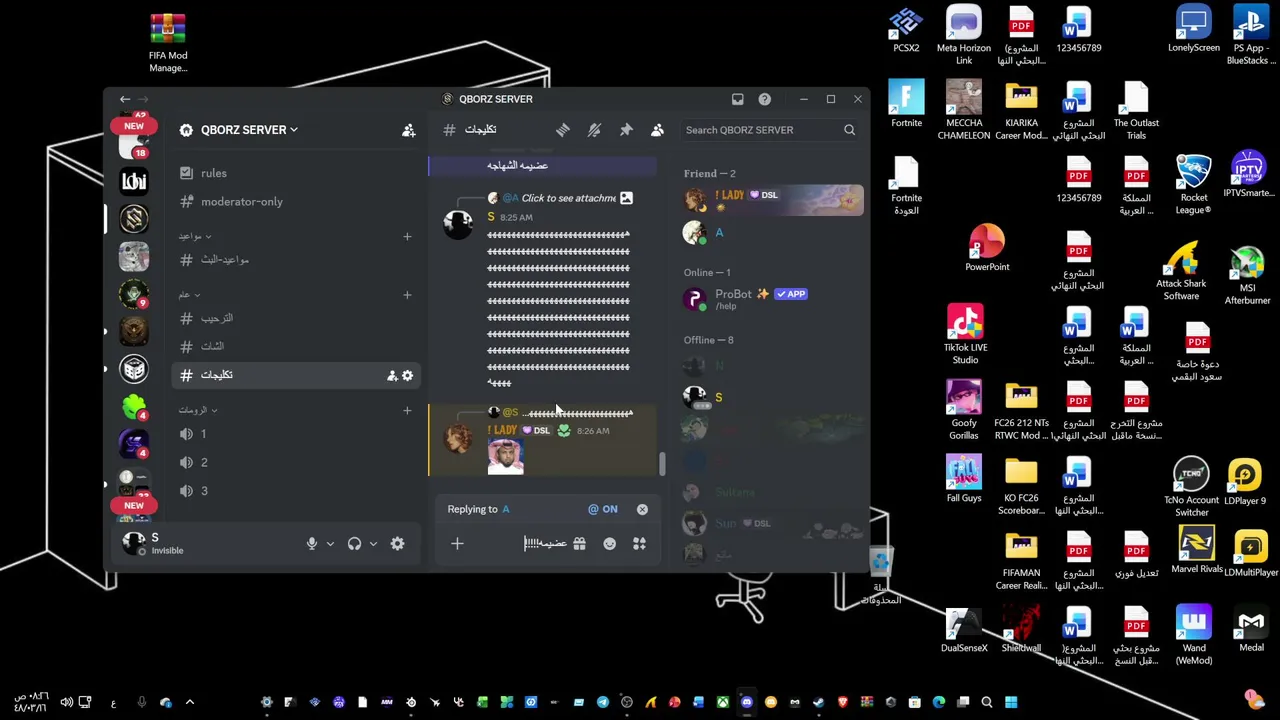
Task: Edit تكليجات channel settings gear
Action: (407, 375)
